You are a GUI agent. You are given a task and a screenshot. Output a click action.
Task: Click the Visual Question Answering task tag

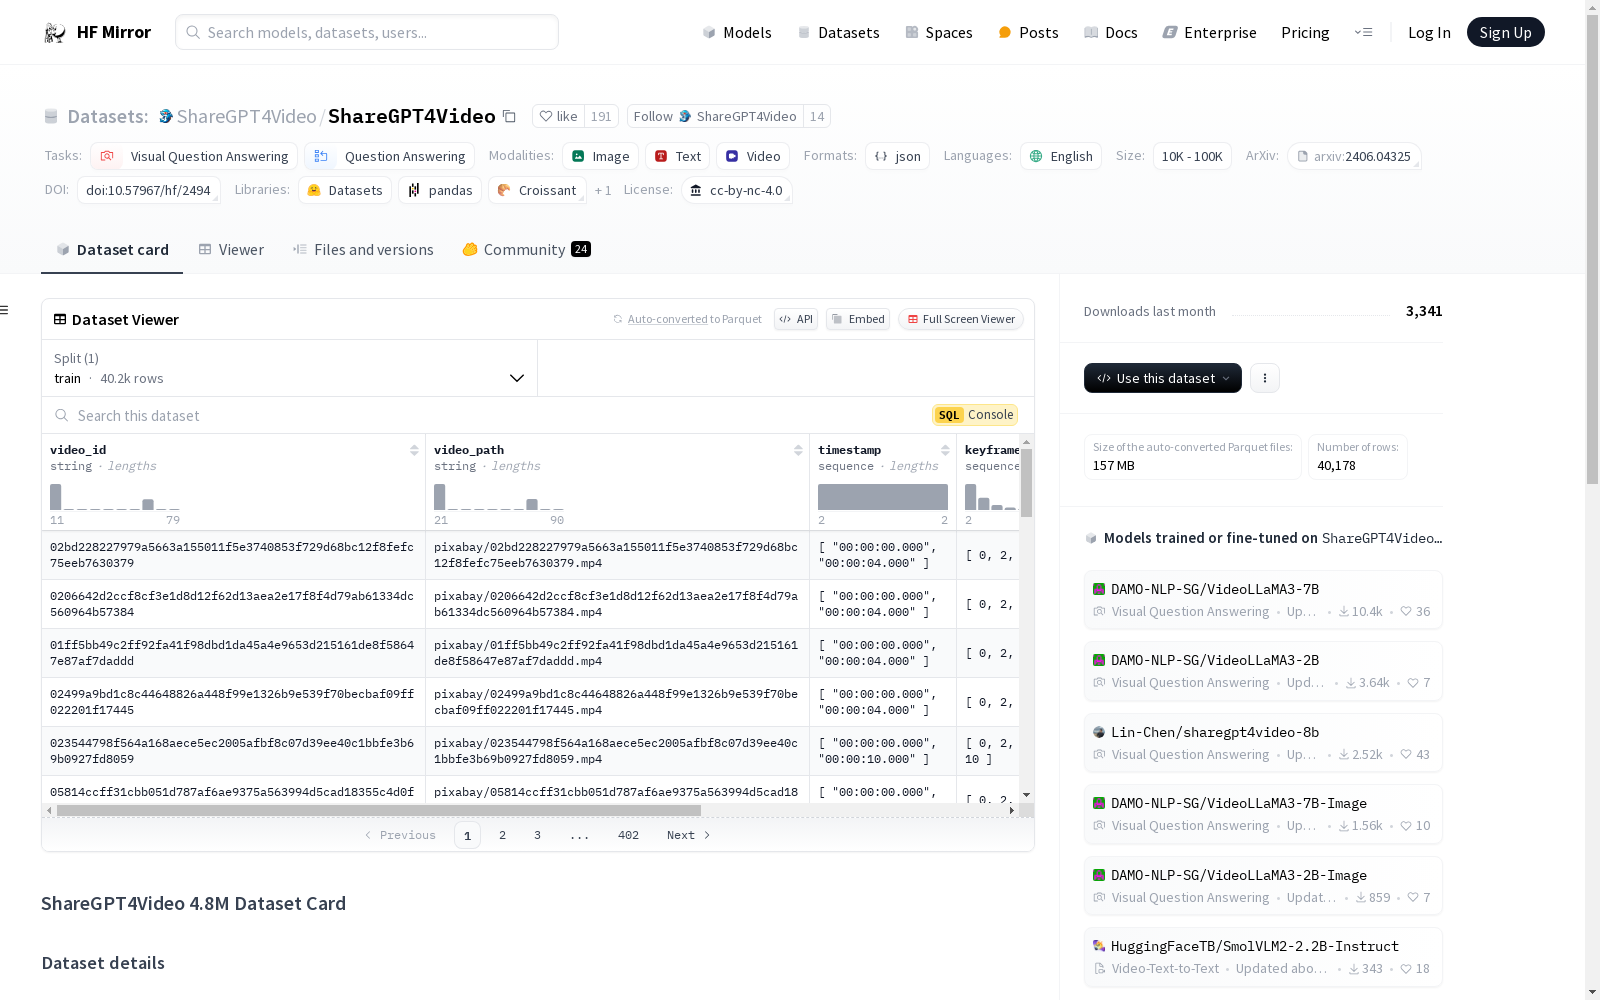(x=194, y=156)
